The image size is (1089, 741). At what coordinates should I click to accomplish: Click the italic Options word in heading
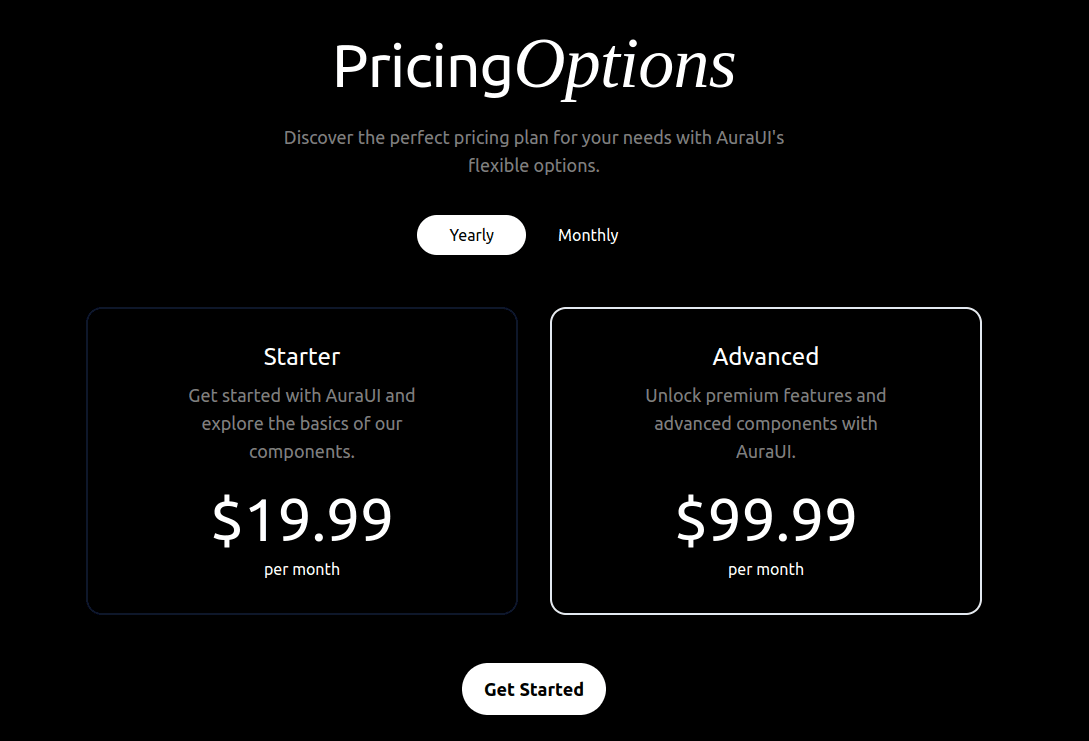[x=625, y=67]
